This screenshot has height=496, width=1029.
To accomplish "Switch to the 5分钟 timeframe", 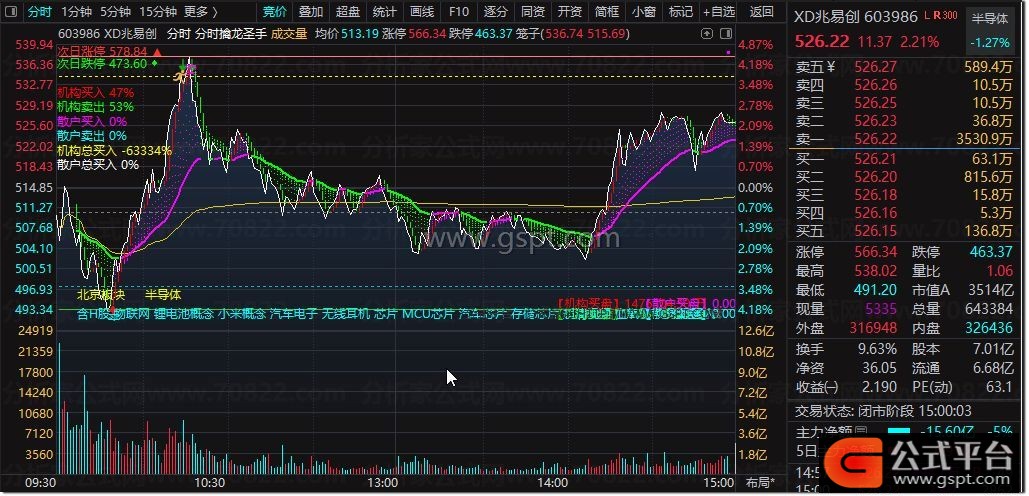I will pos(115,11).
